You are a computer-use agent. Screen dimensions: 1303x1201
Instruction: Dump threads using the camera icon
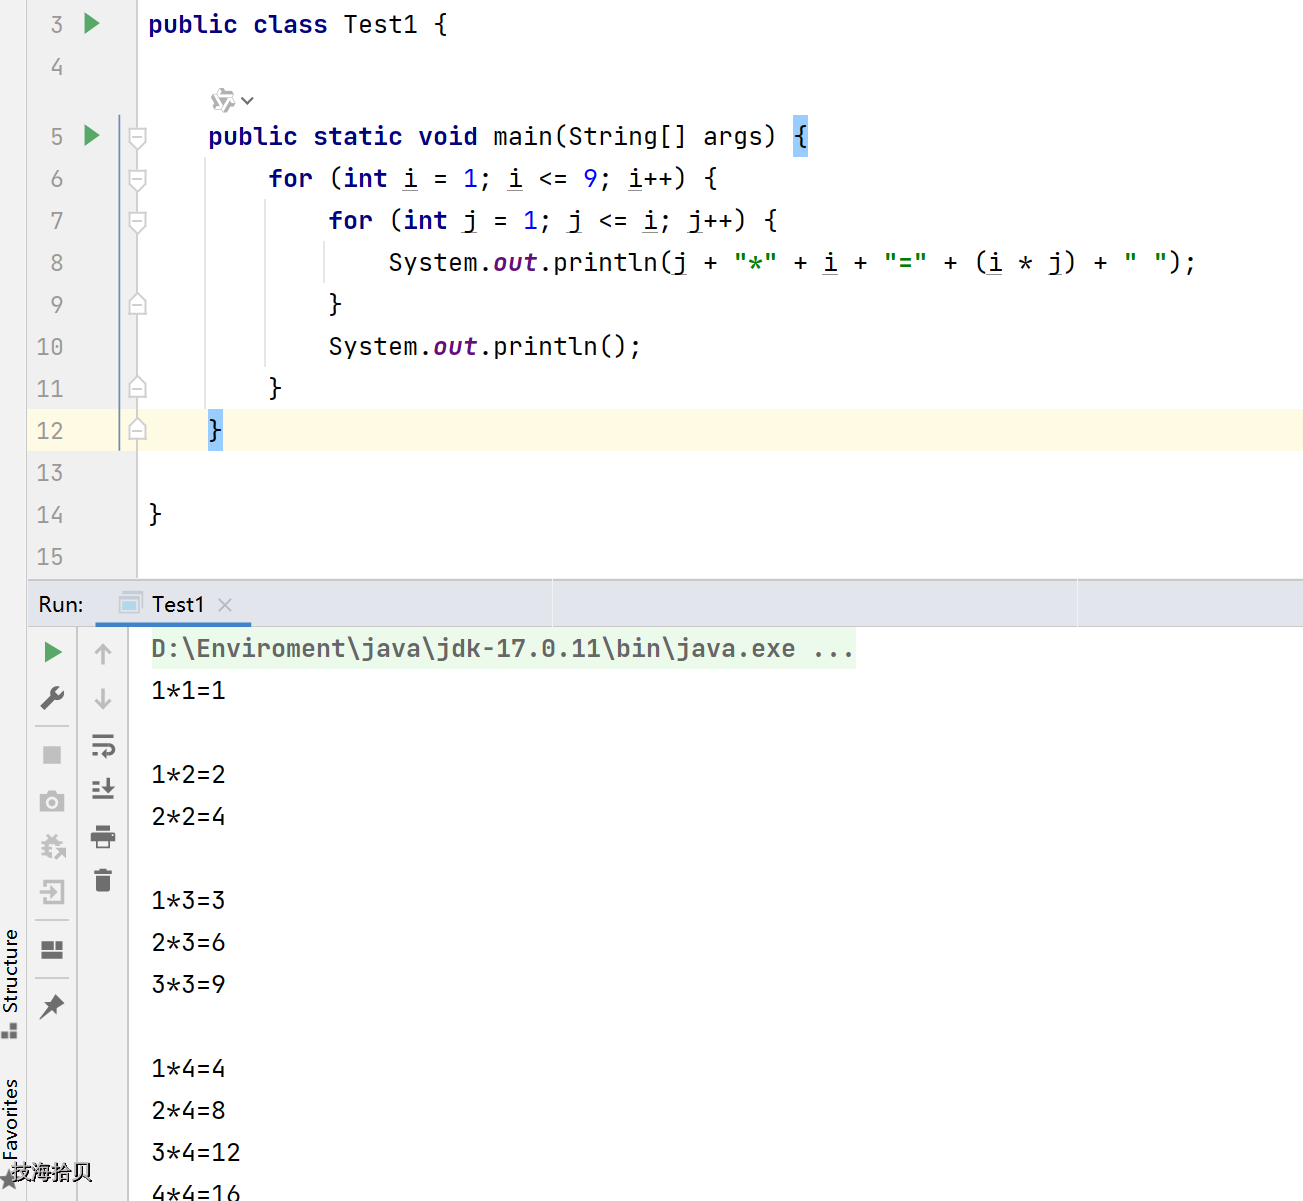click(52, 801)
